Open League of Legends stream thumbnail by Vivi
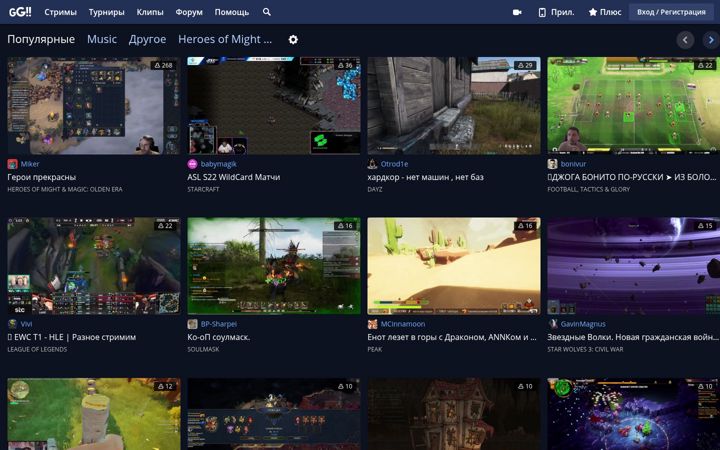The width and height of the screenshot is (720, 450). tap(94, 266)
